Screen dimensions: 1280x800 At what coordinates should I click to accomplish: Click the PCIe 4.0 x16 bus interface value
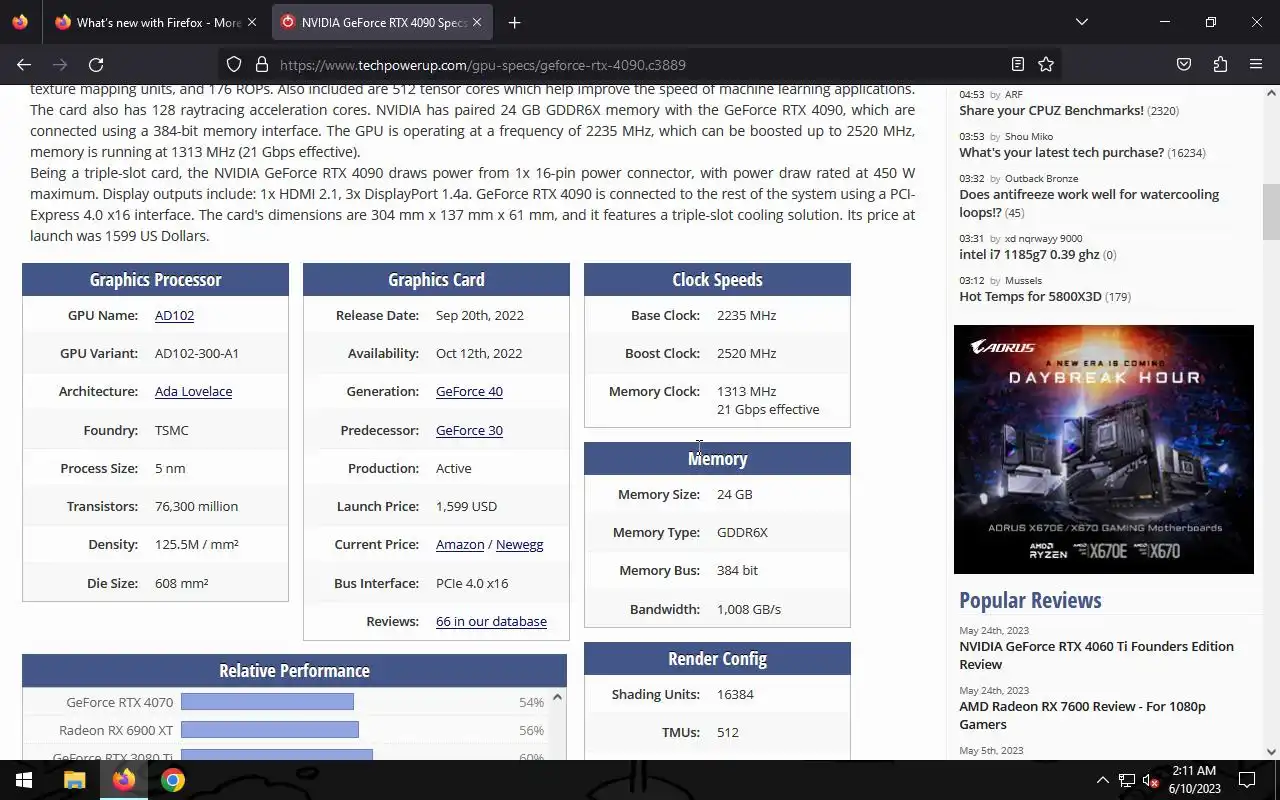(472, 583)
